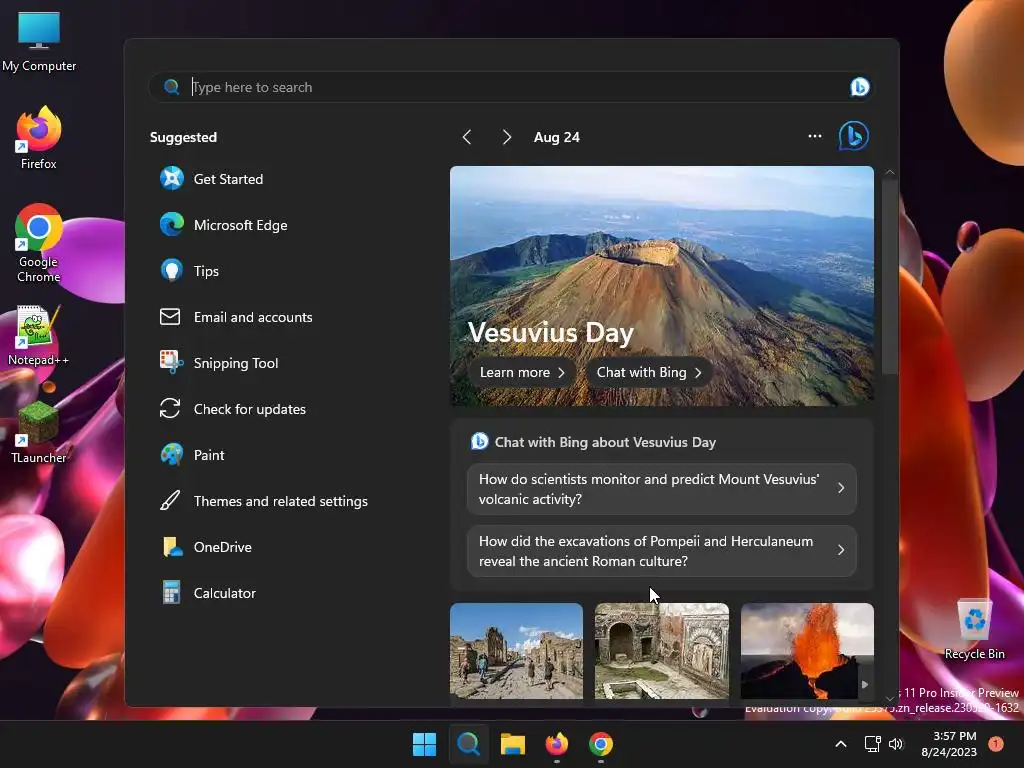1024x768 pixels.
Task: Open OneDrive icon in suggestions
Action: (x=172, y=547)
